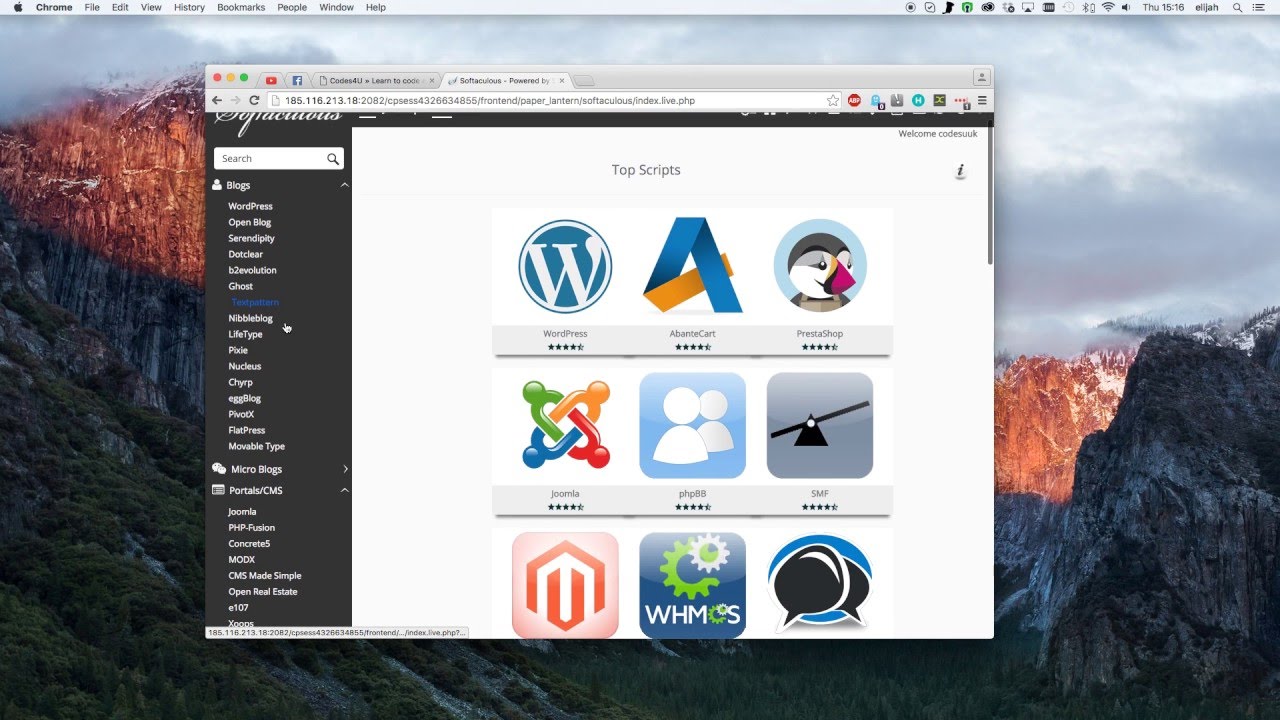Open the AdBlock Plus extension
Viewport: 1280px width, 720px height.
(x=854, y=101)
